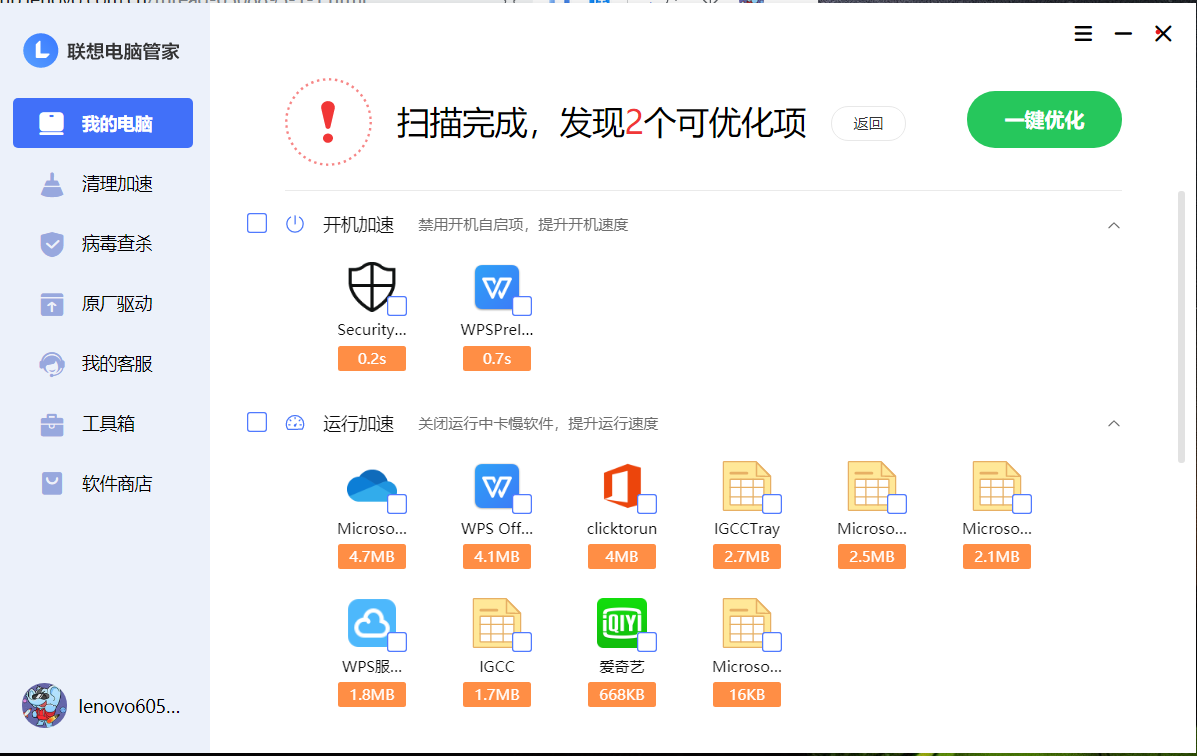Click the 4MB memory badge
This screenshot has width=1197, height=756.
point(621,557)
